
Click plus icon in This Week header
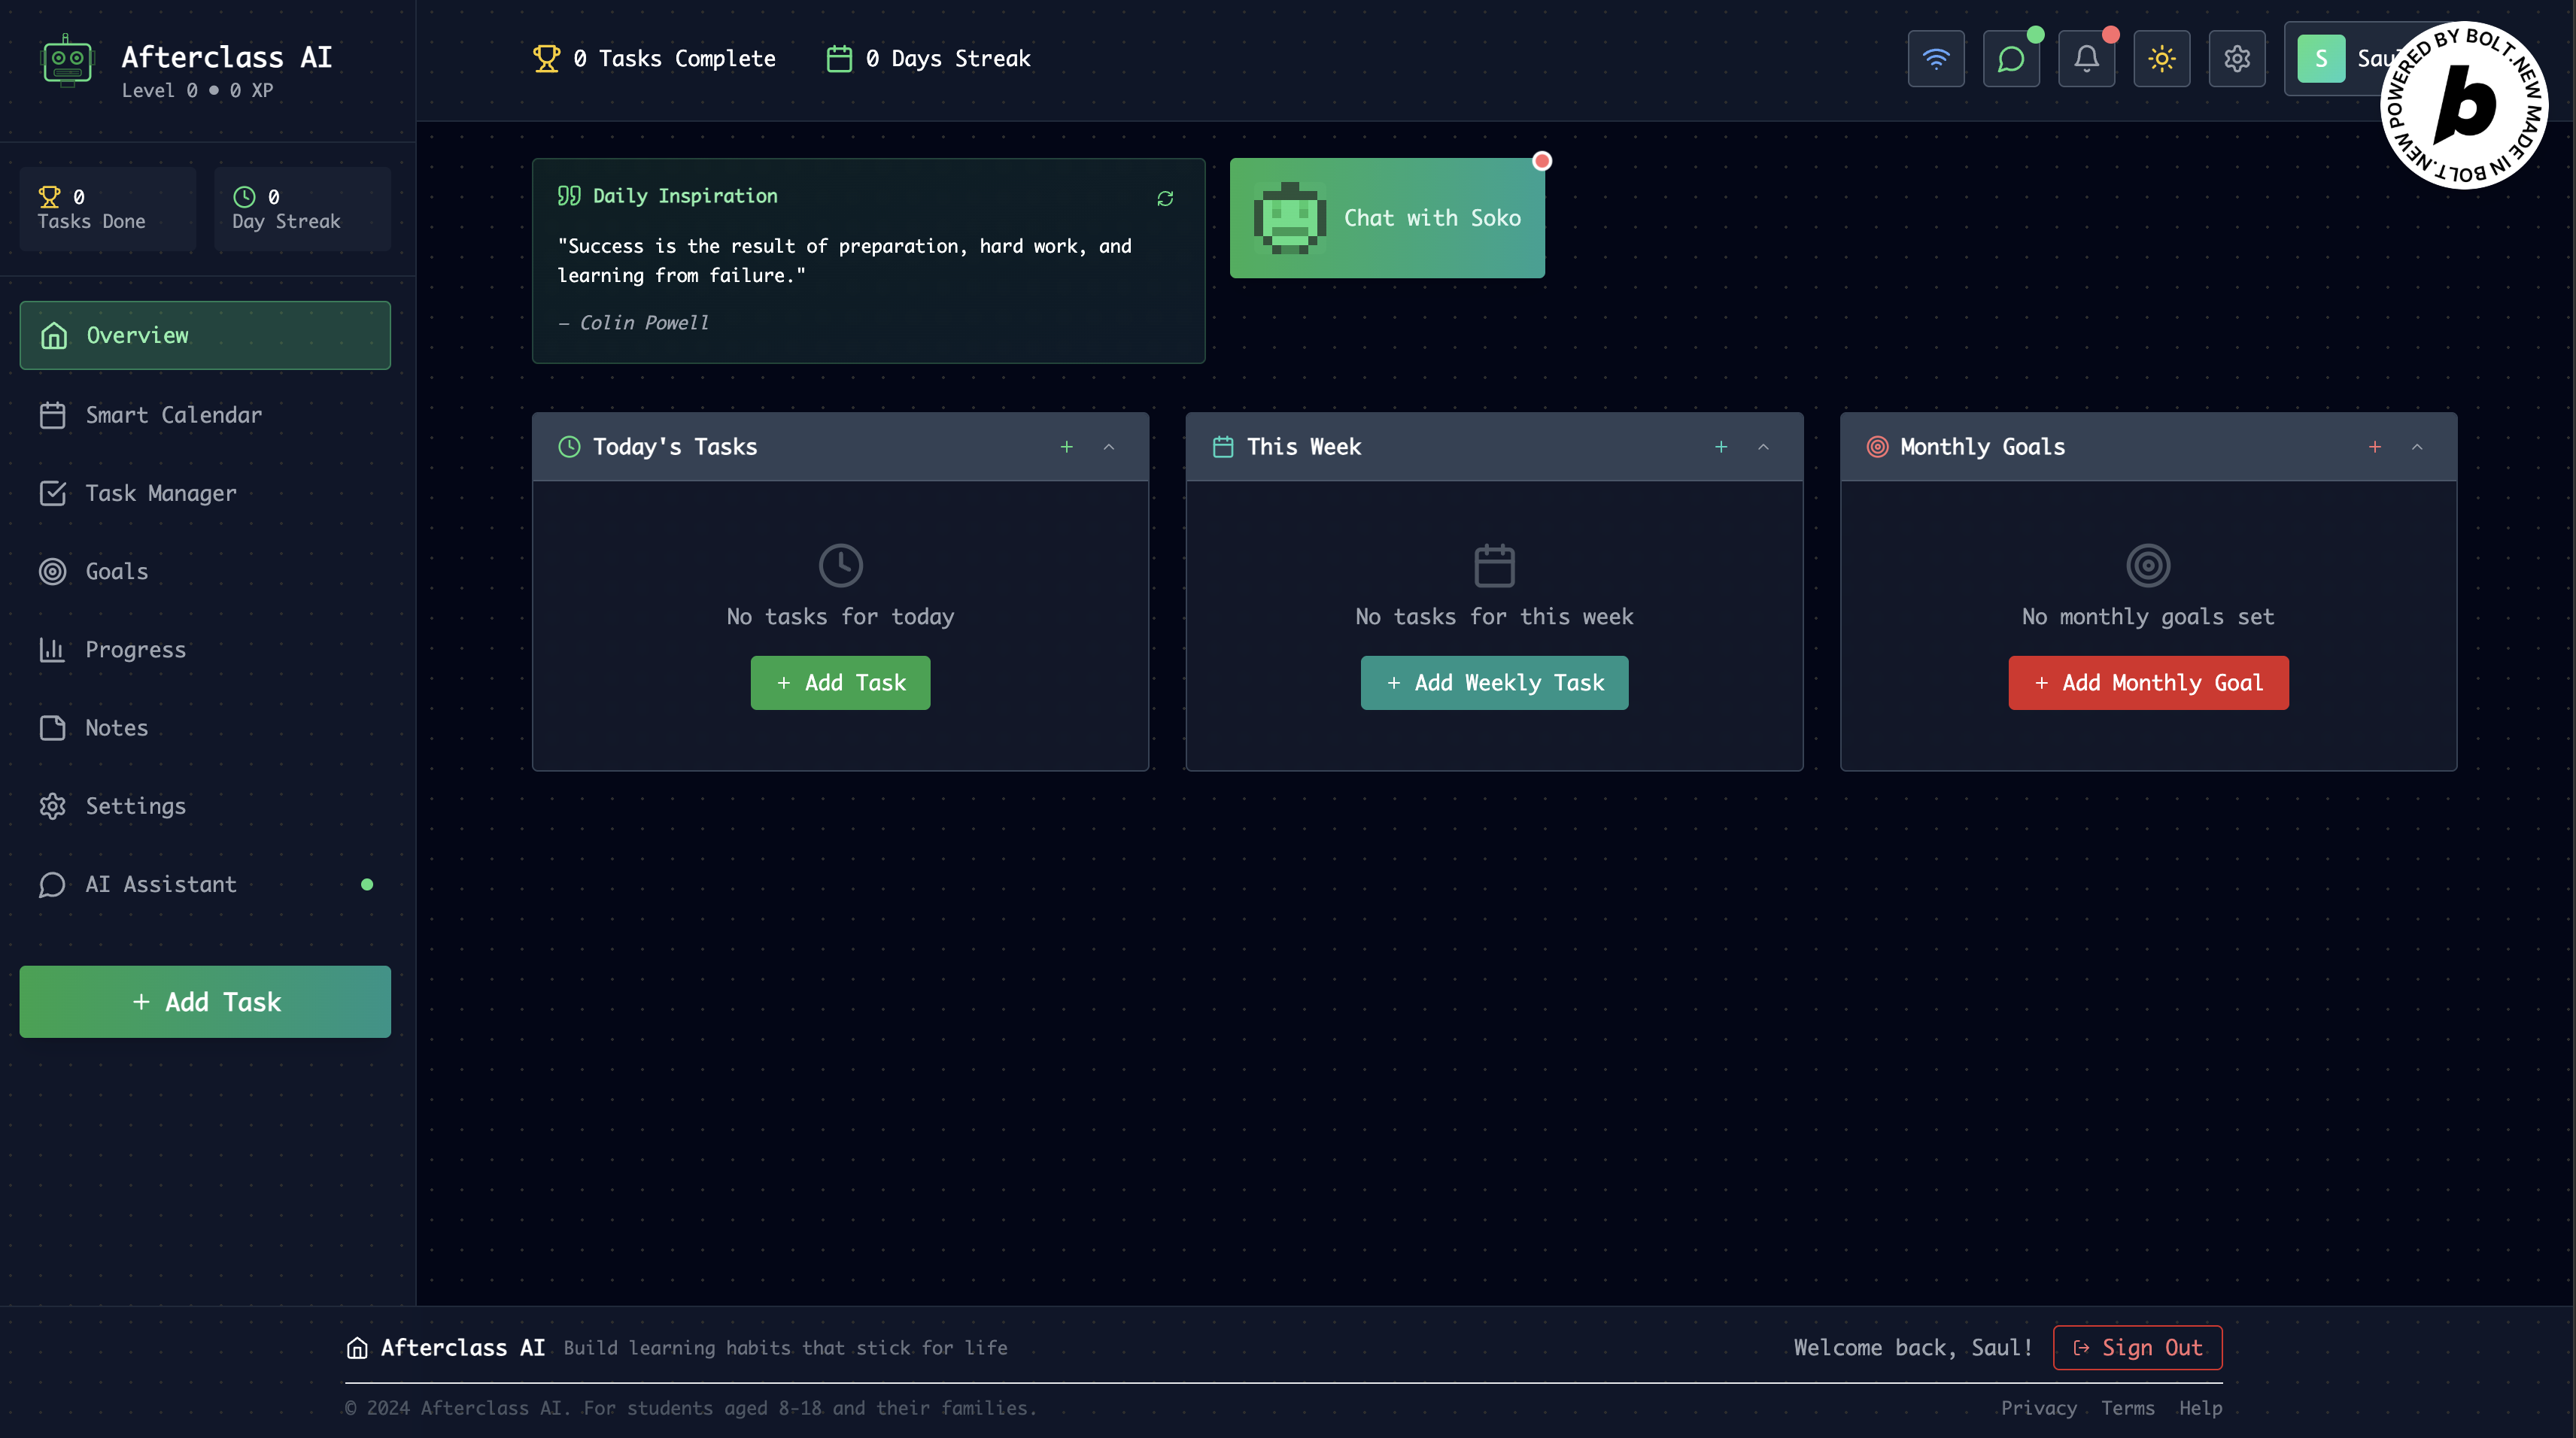[x=1721, y=447]
